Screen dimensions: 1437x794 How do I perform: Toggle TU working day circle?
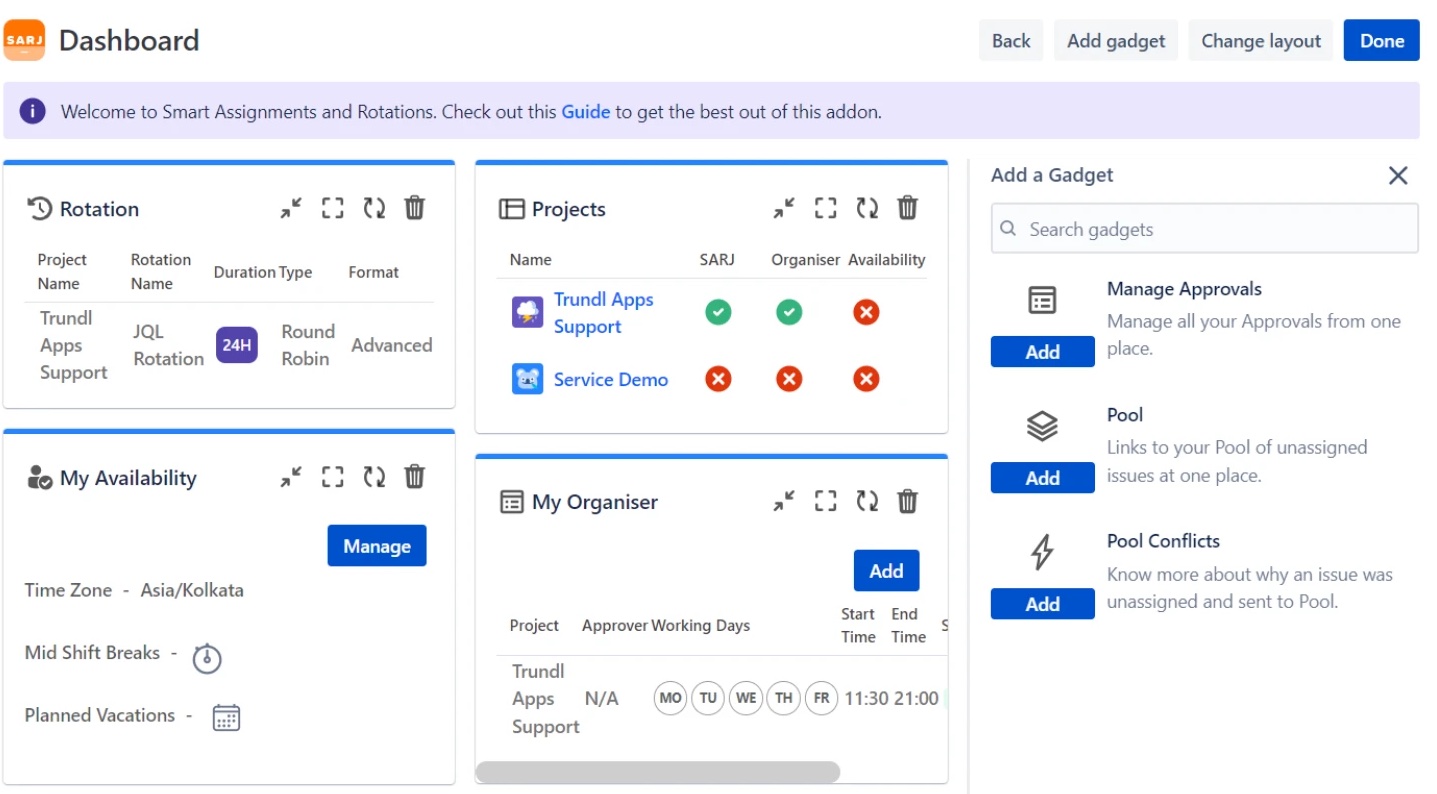708,698
